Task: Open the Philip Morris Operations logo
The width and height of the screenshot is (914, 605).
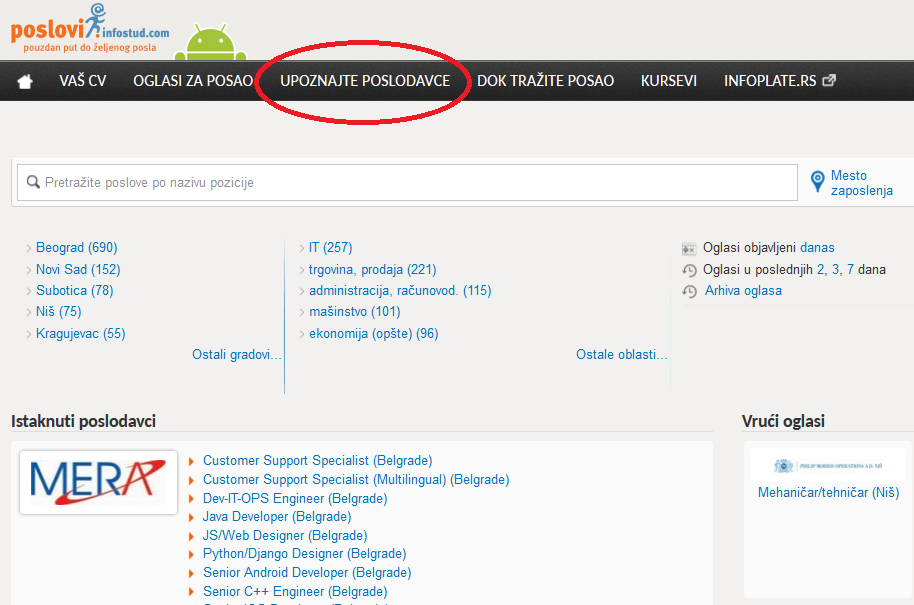Action: [x=828, y=466]
